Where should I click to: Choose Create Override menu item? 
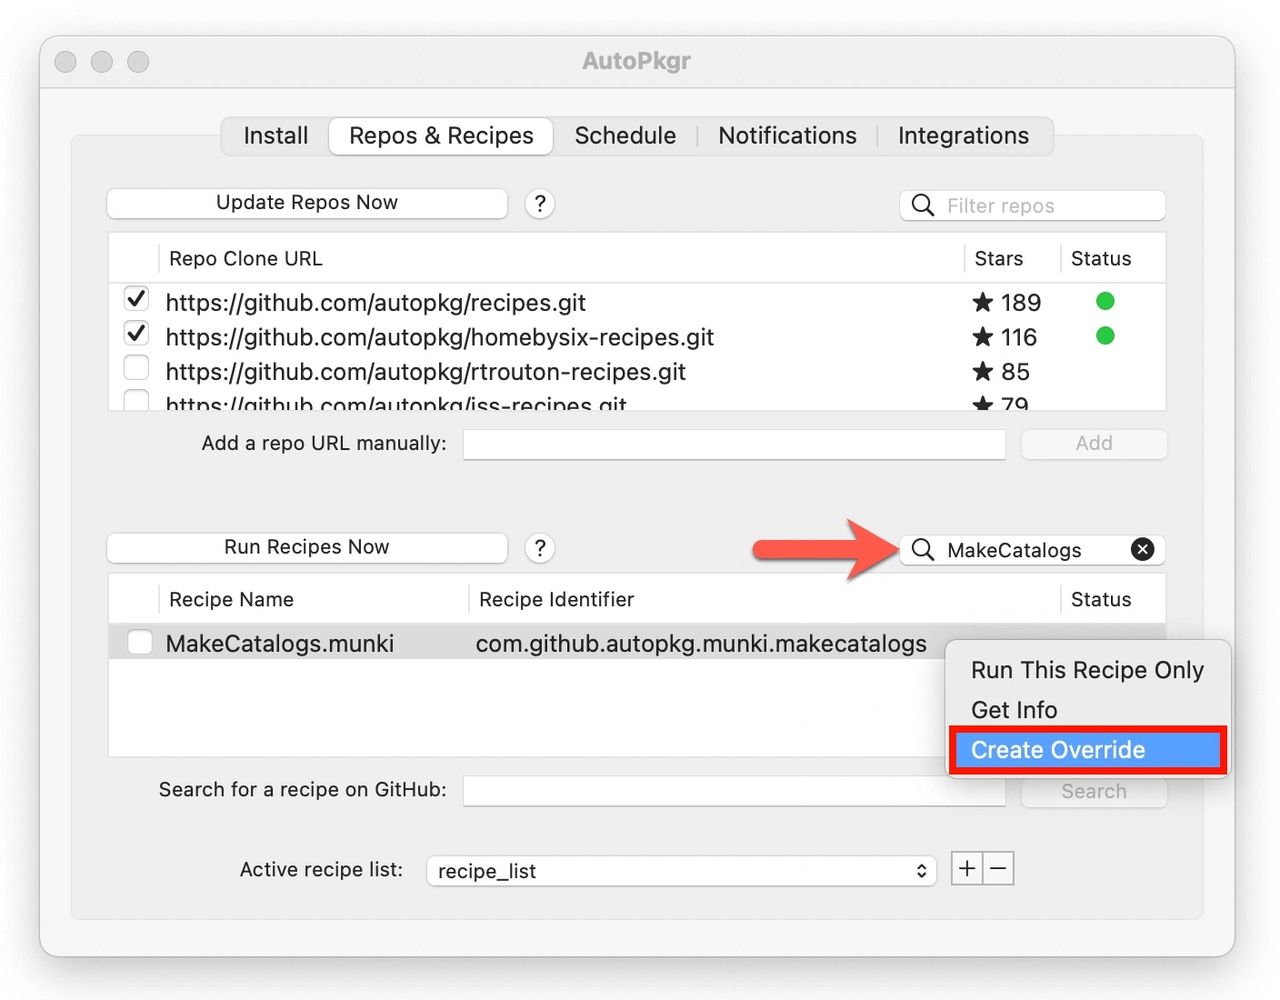(x=1087, y=750)
